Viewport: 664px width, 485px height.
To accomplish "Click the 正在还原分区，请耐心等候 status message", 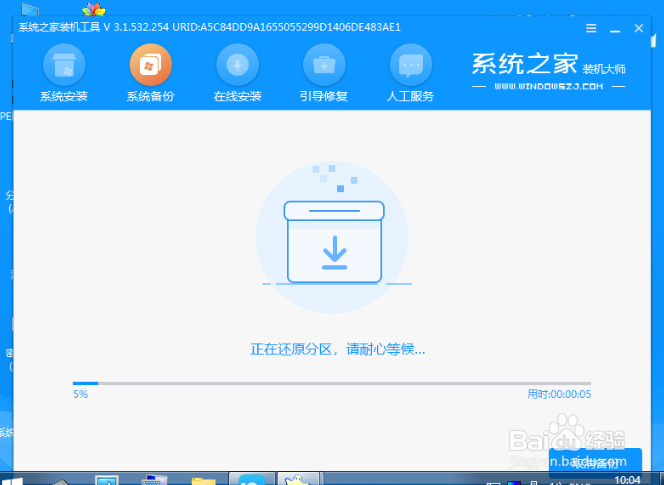I will tap(338, 350).
